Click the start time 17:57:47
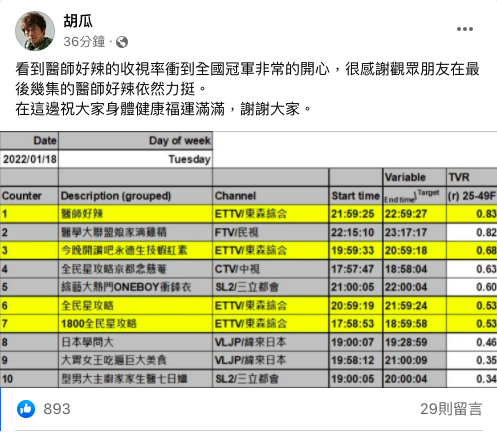Image resolution: width=497 pixels, height=432 pixels. point(356,269)
